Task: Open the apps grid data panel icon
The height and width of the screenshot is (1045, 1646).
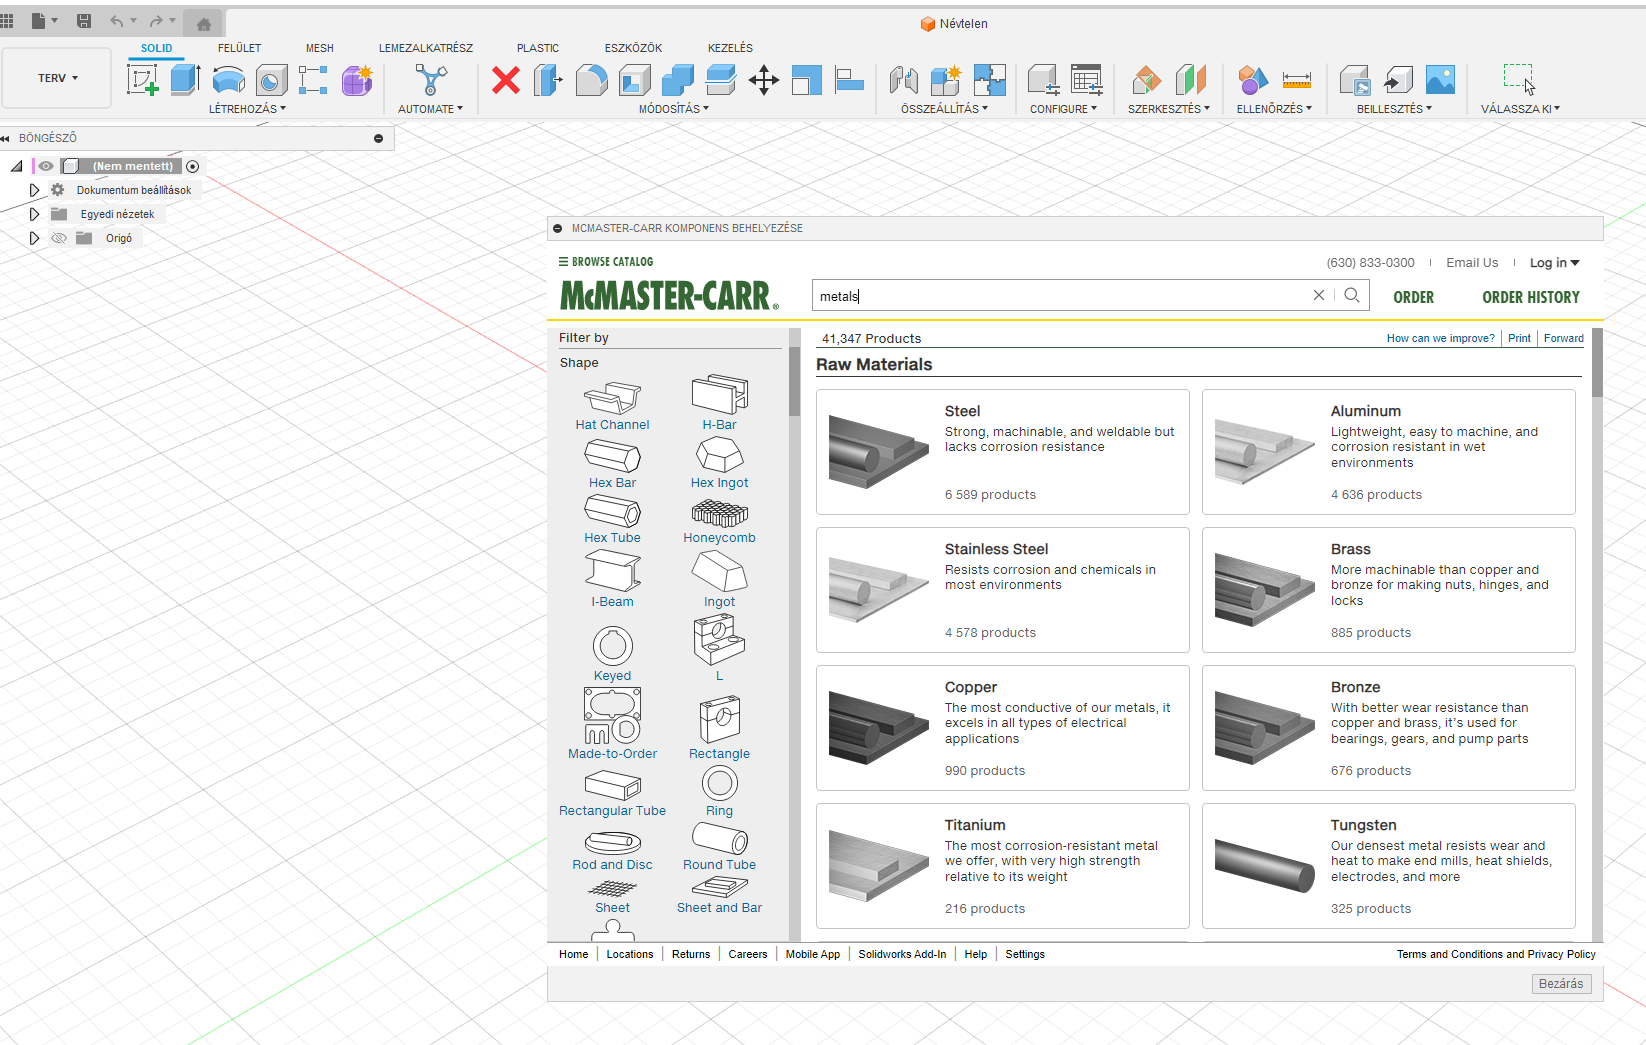Action: click(x=7, y=21)
